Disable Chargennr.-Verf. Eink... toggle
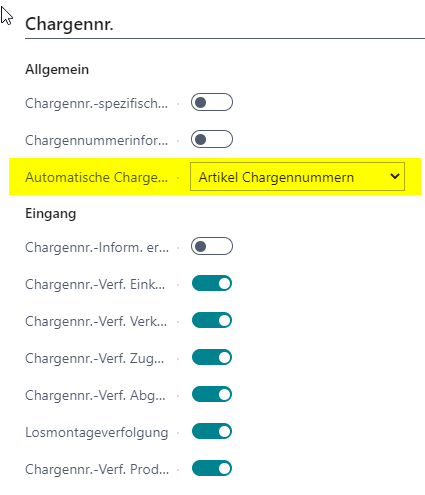425x495 pixels. [x=212, y=284]
